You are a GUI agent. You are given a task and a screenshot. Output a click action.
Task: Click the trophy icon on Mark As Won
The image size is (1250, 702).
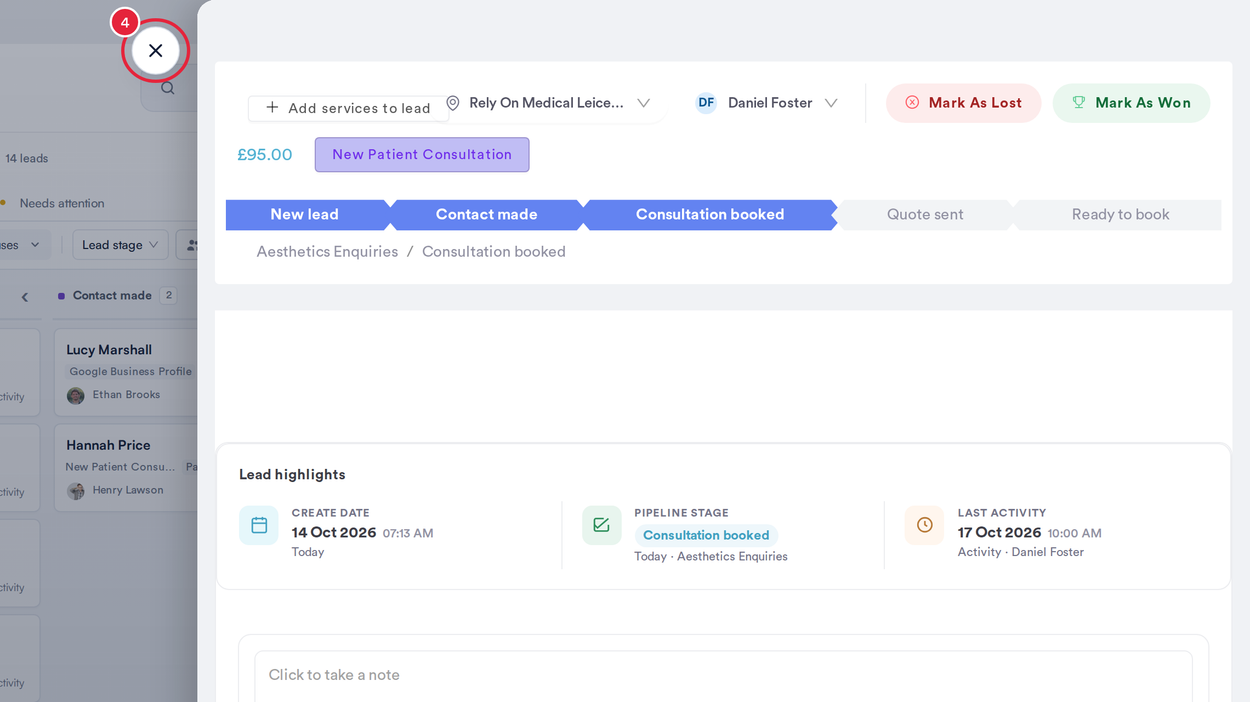1079,102
